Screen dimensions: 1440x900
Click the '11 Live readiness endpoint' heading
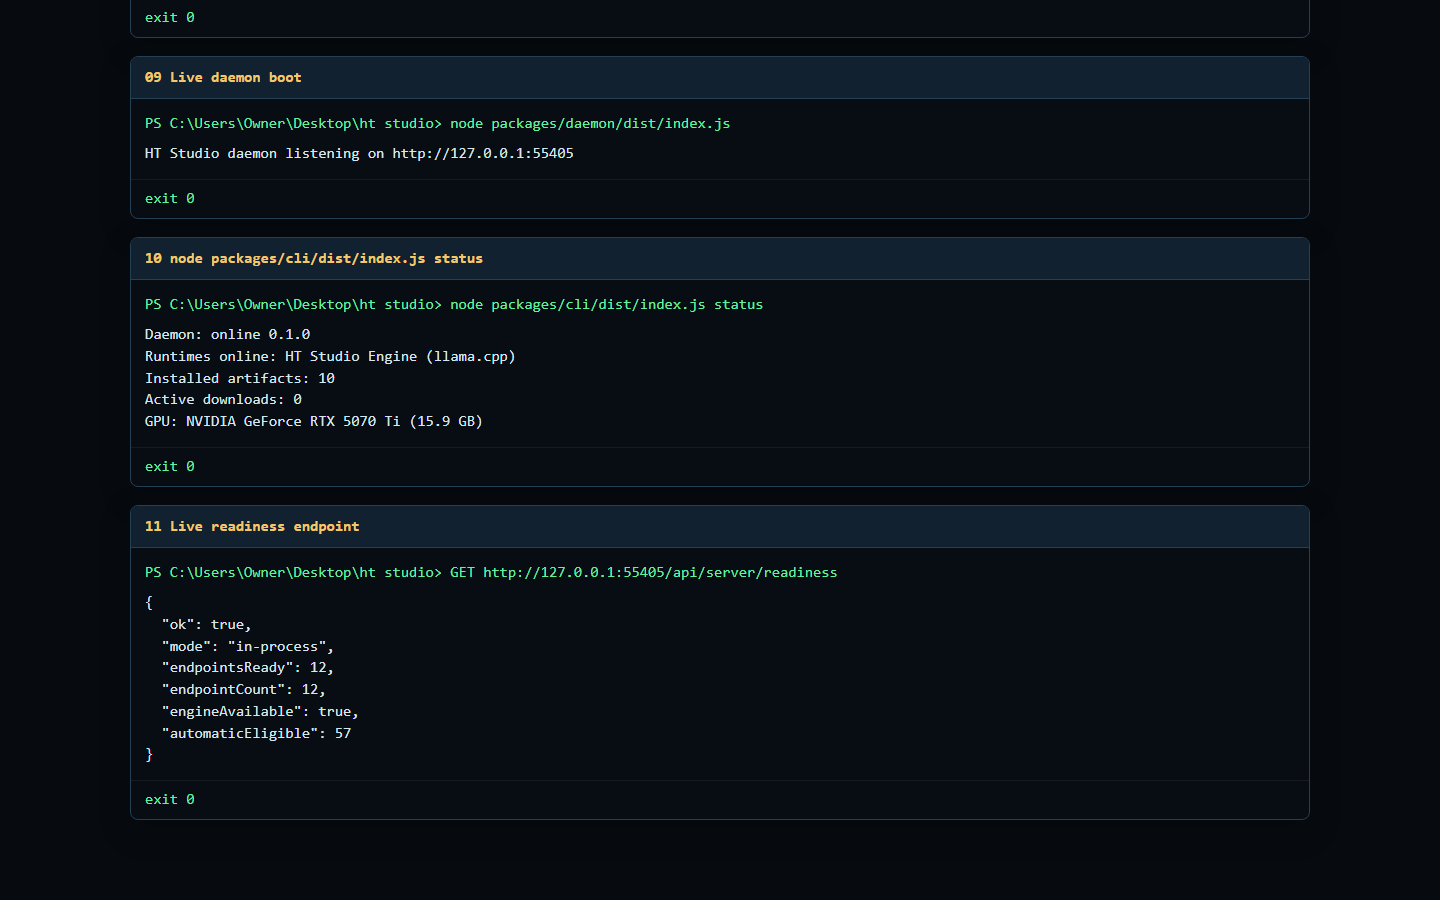point(252,526)
